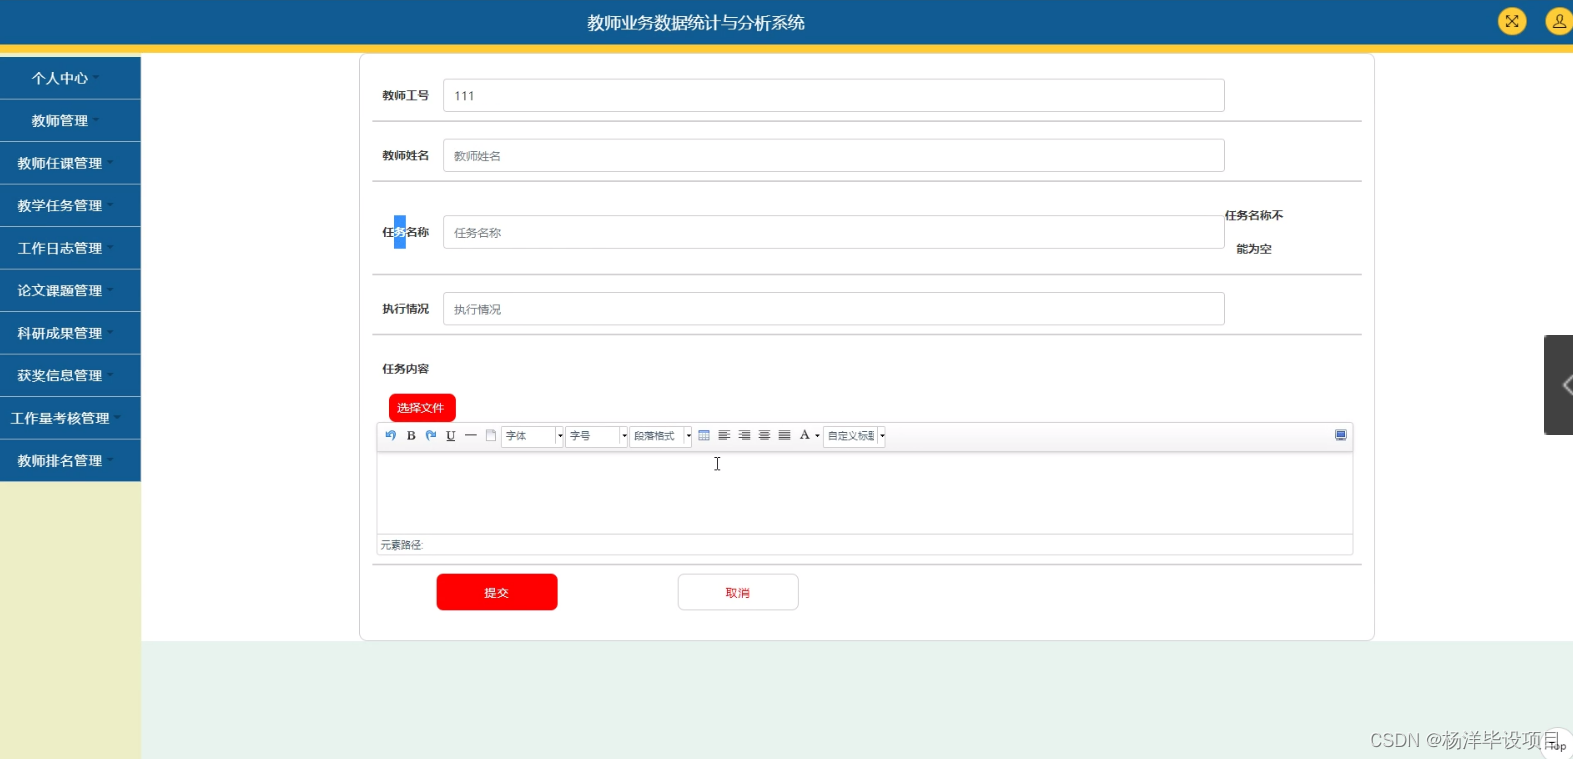Click the 元素路径 status bar of the editor
Image resolution: width=1573 pixels, height=759 pixels.
(x=865, y=545)
